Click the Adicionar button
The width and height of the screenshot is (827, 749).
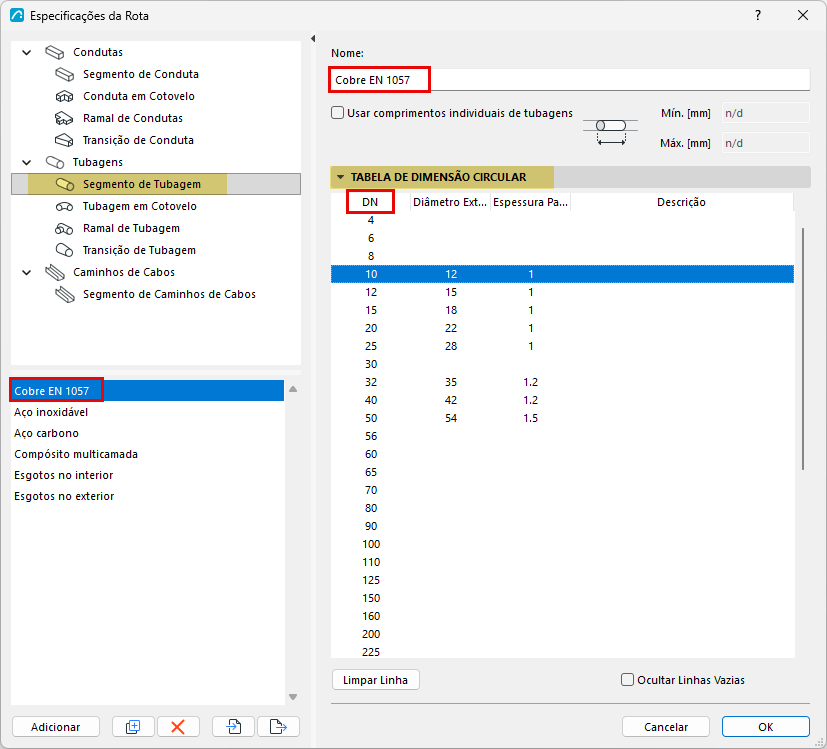[55, 727]
